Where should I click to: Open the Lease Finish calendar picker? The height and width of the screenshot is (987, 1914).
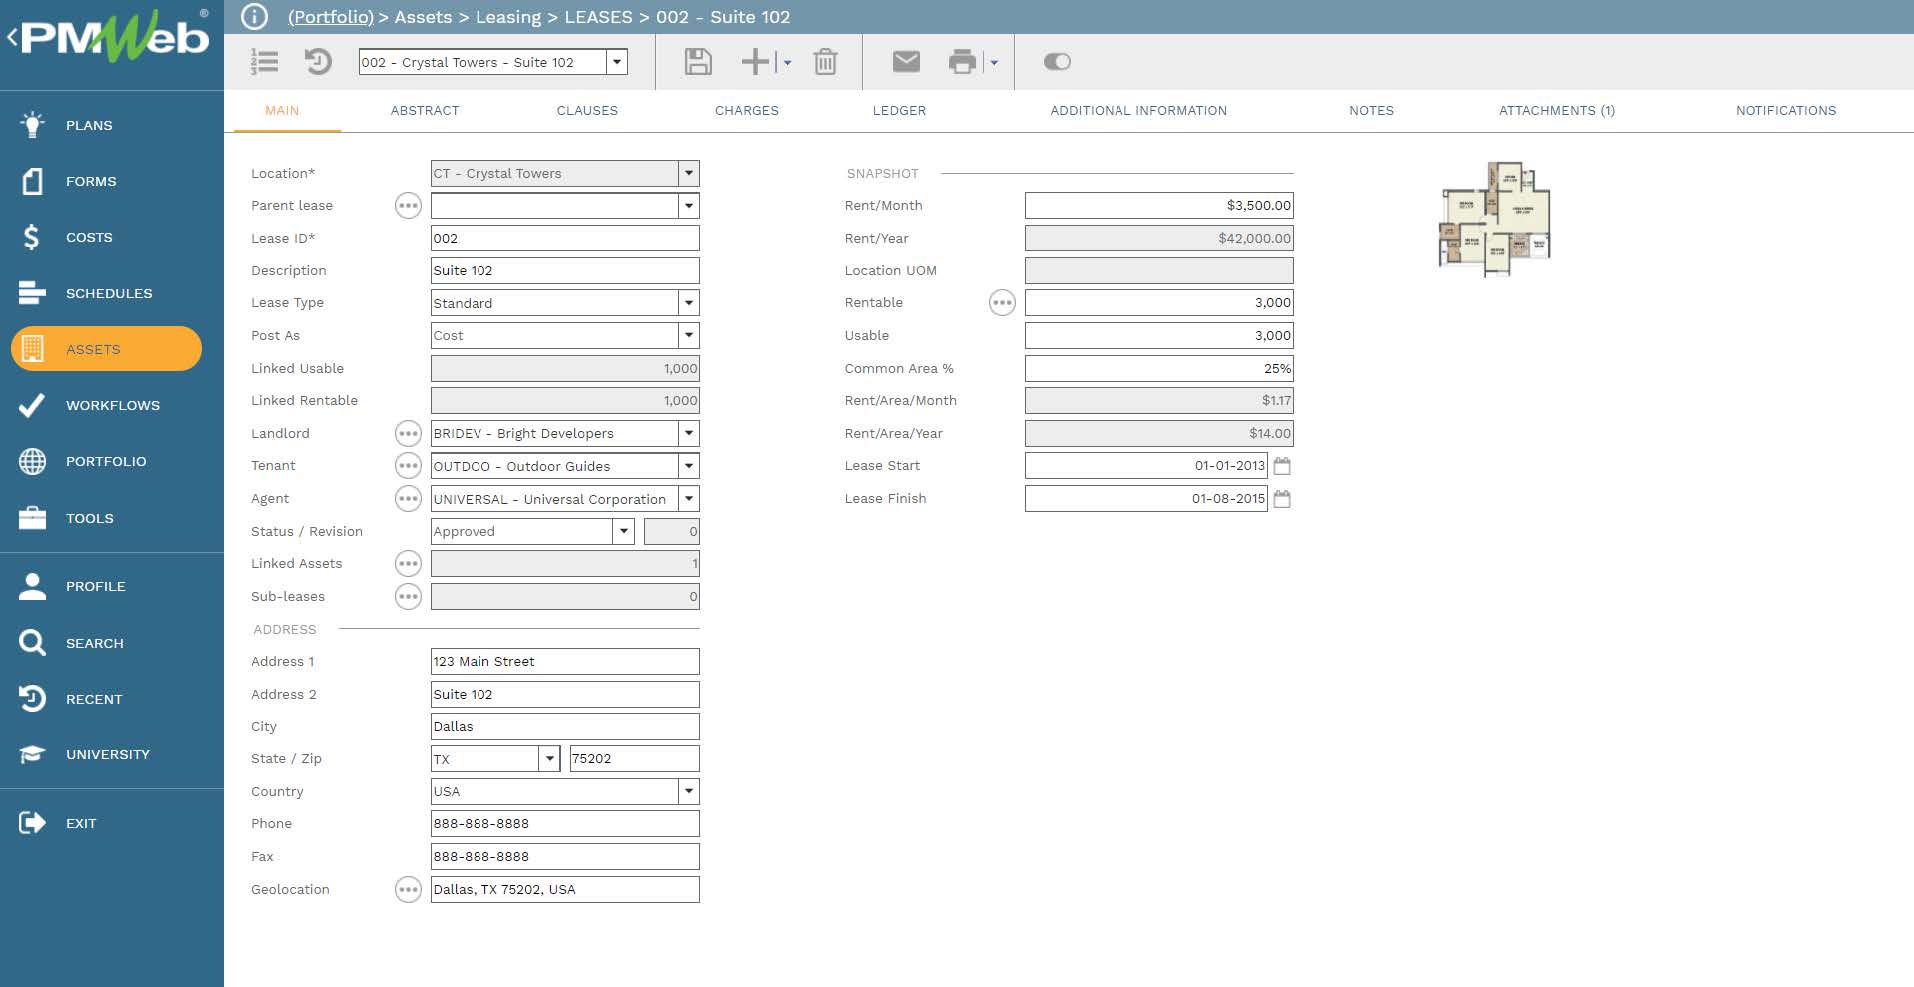coord(1282,499)
